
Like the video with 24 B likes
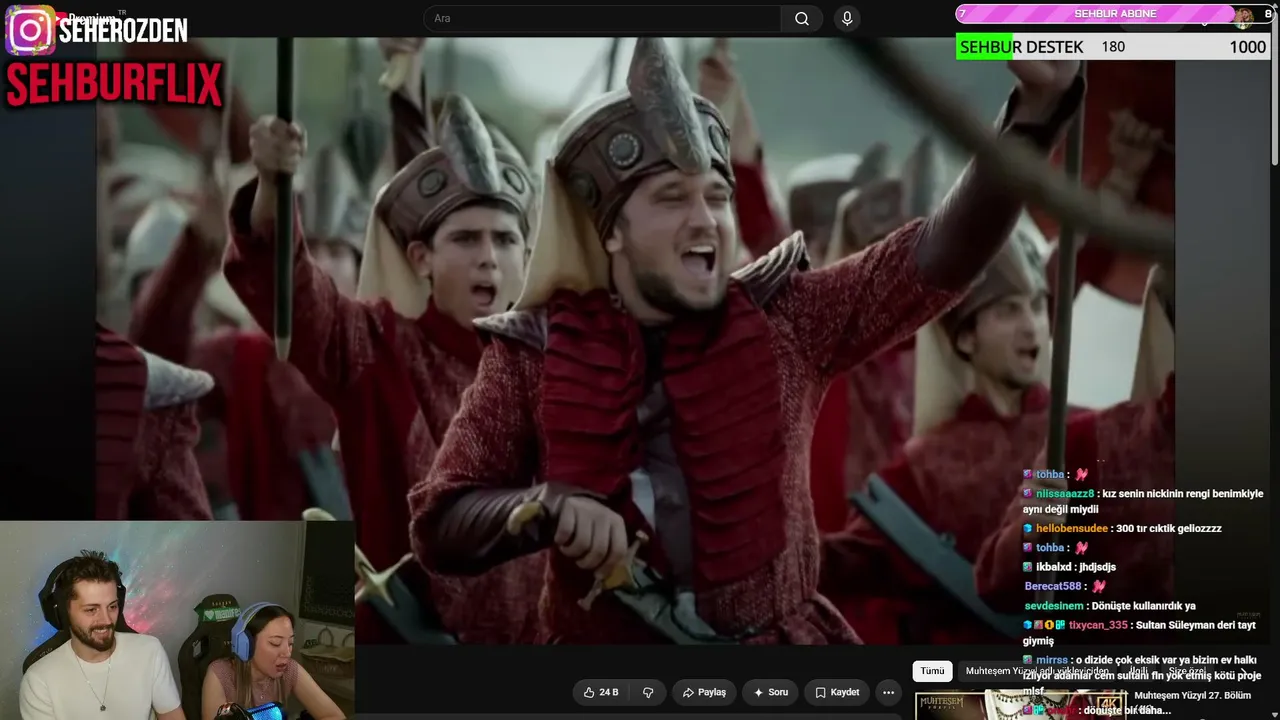click(x=601, y=692)
